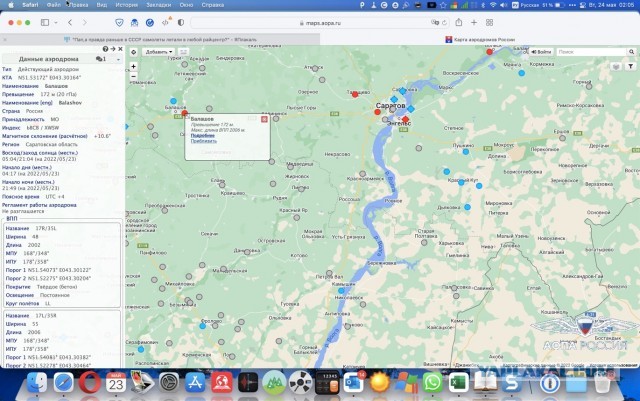640x401 pixels.
Task: Zoom out the map with minus button
Action: [x=133, y=76]
